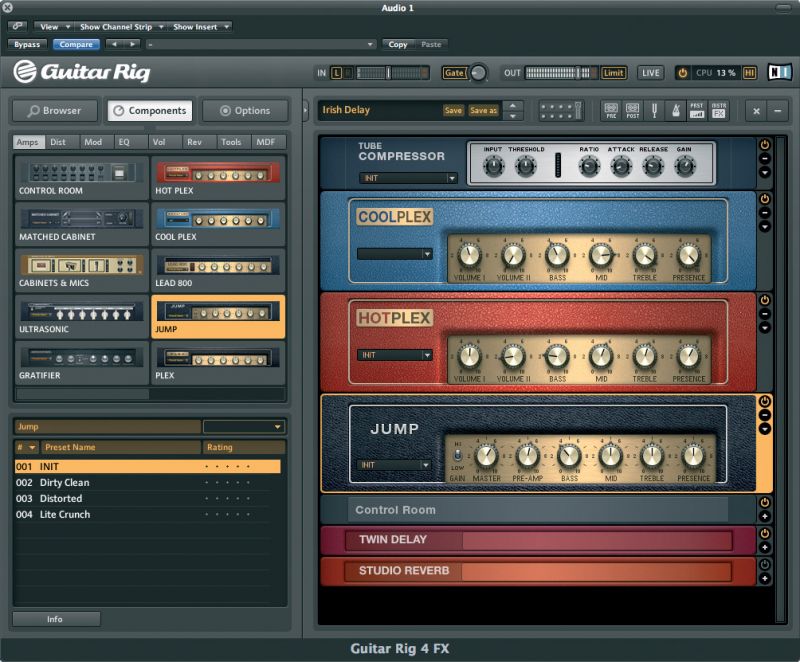The height and width of the screenshot is (662, 800).
Task: Minimize the Tube Compressor module
Action: (764, 159)
